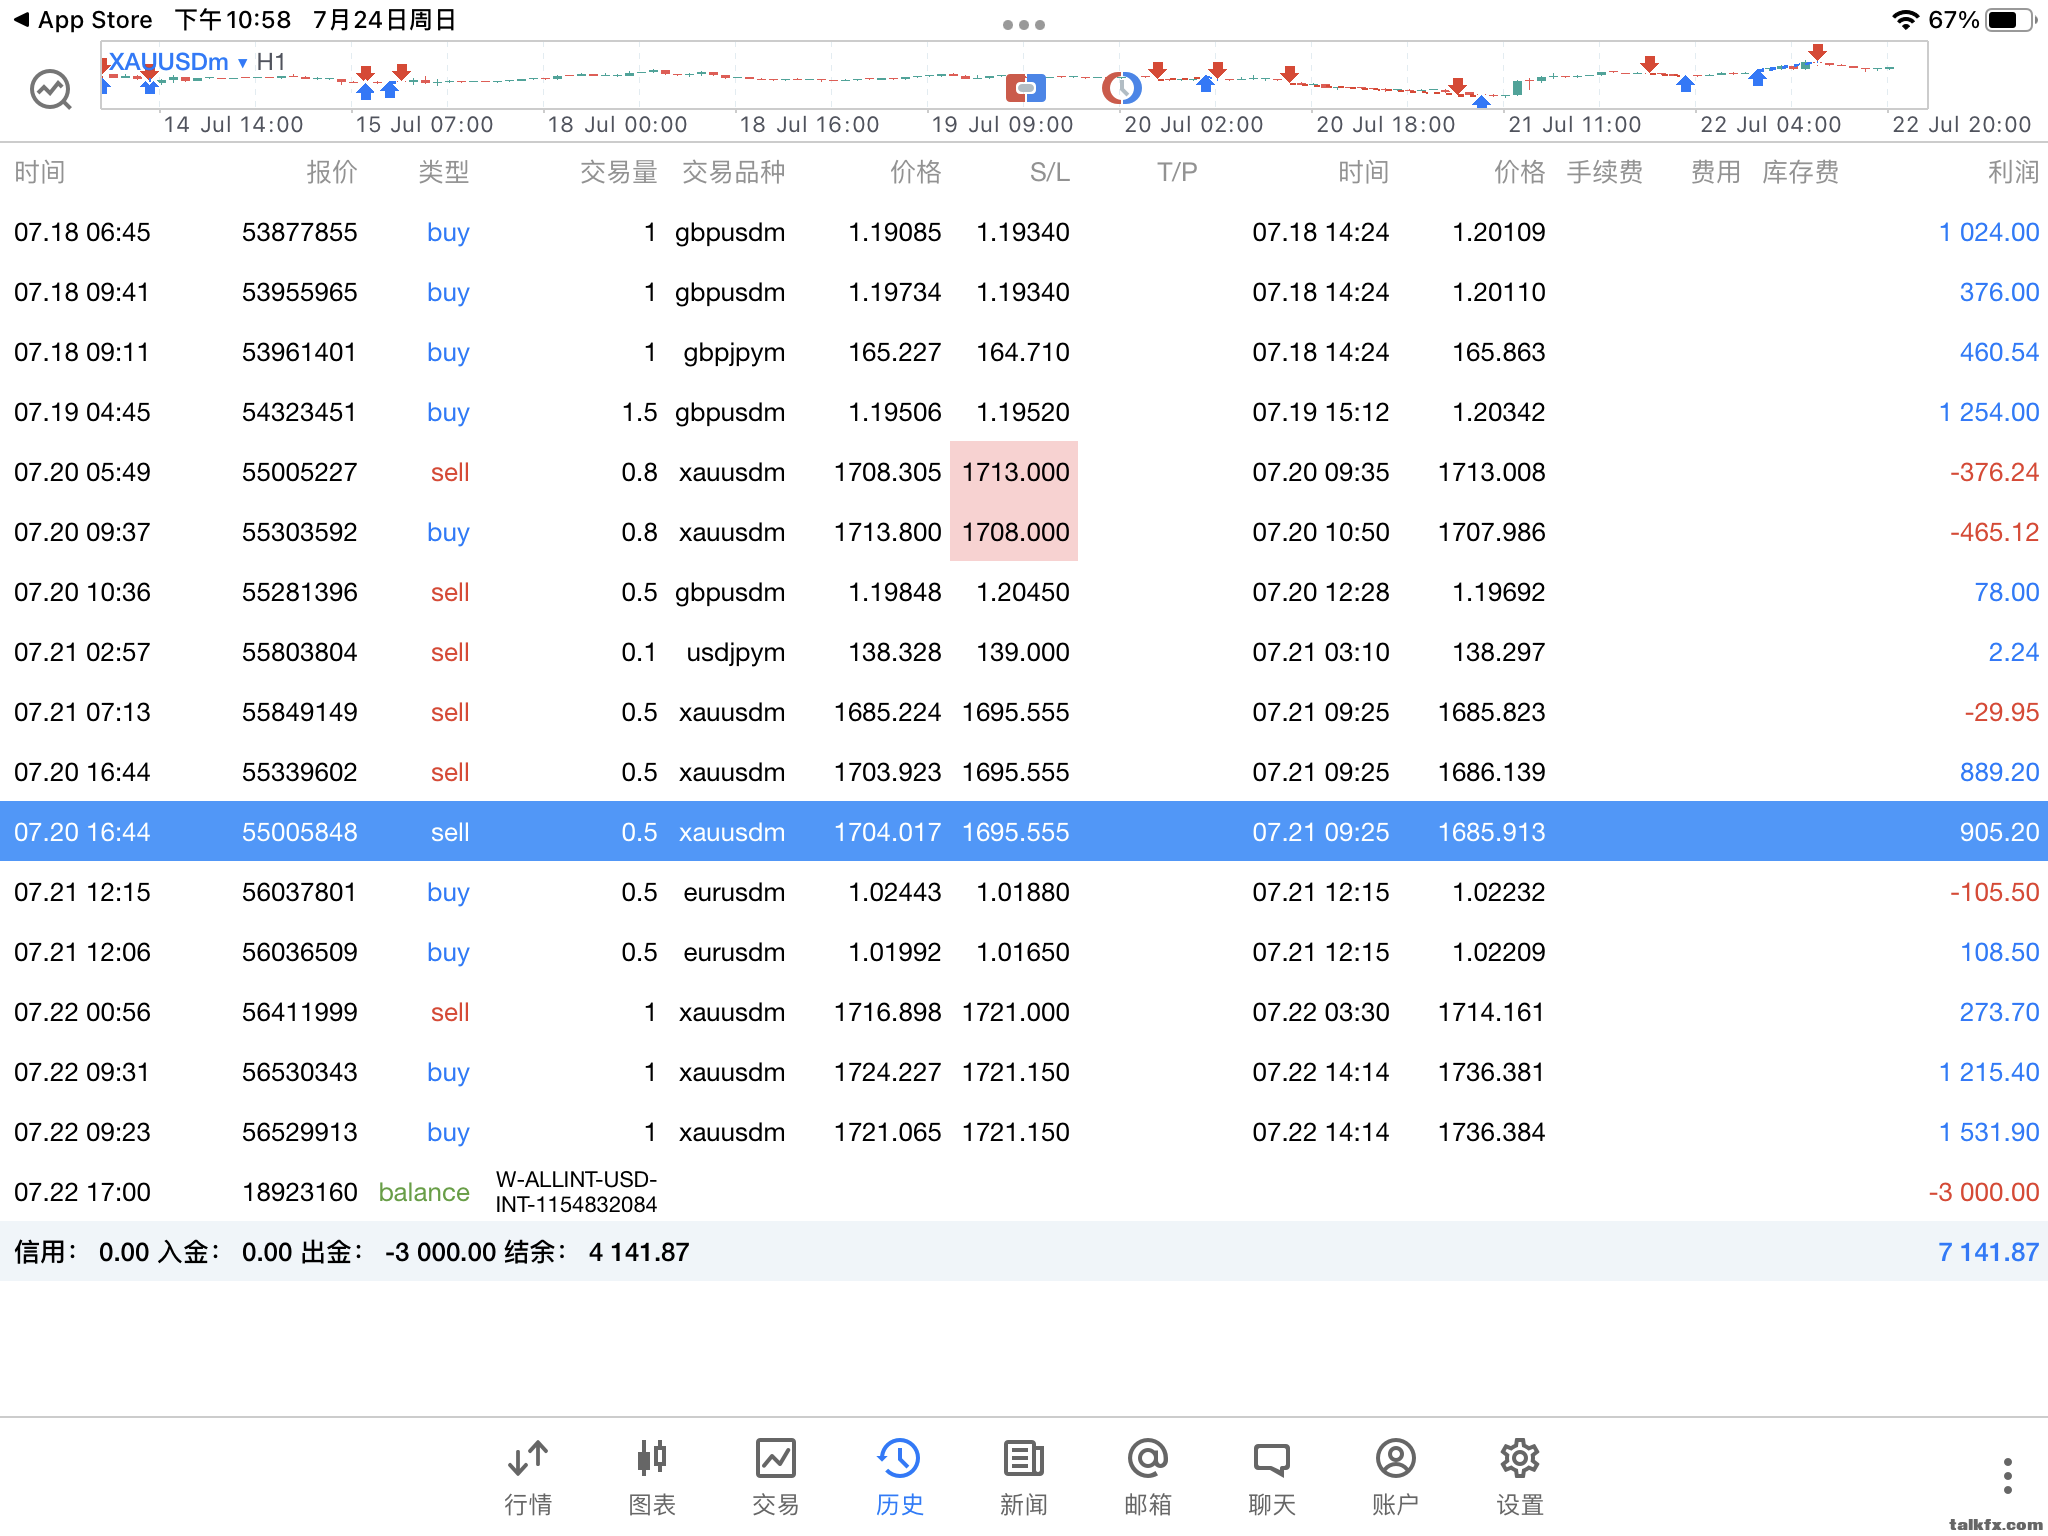2048x1536 pixels.
Task: Open the Settings (设置) gear tab
Action: click(x=1519, y=1478)
